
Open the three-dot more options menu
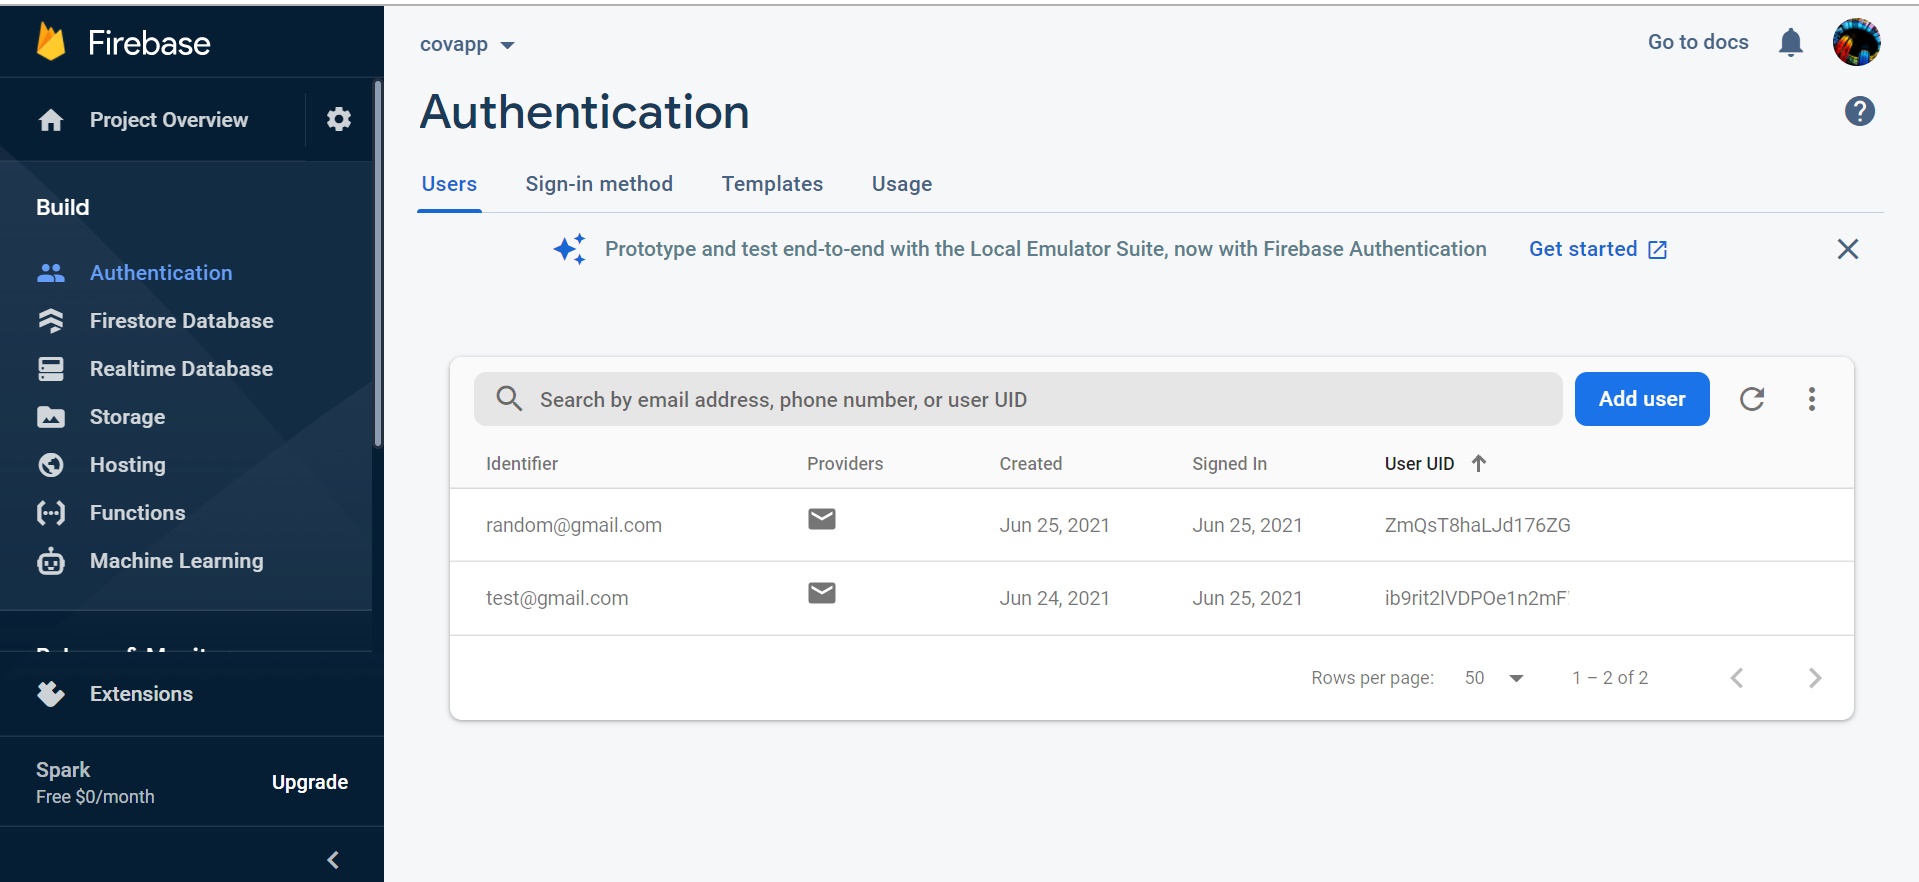pos(1811,399)
